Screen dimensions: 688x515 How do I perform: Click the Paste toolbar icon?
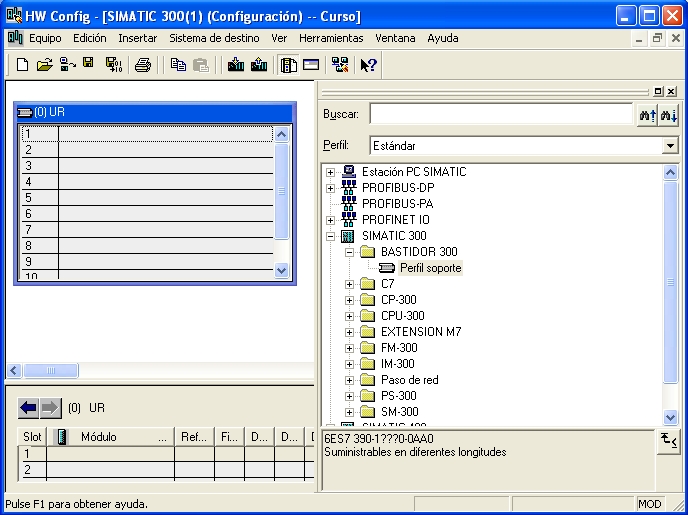pos(201,65)
